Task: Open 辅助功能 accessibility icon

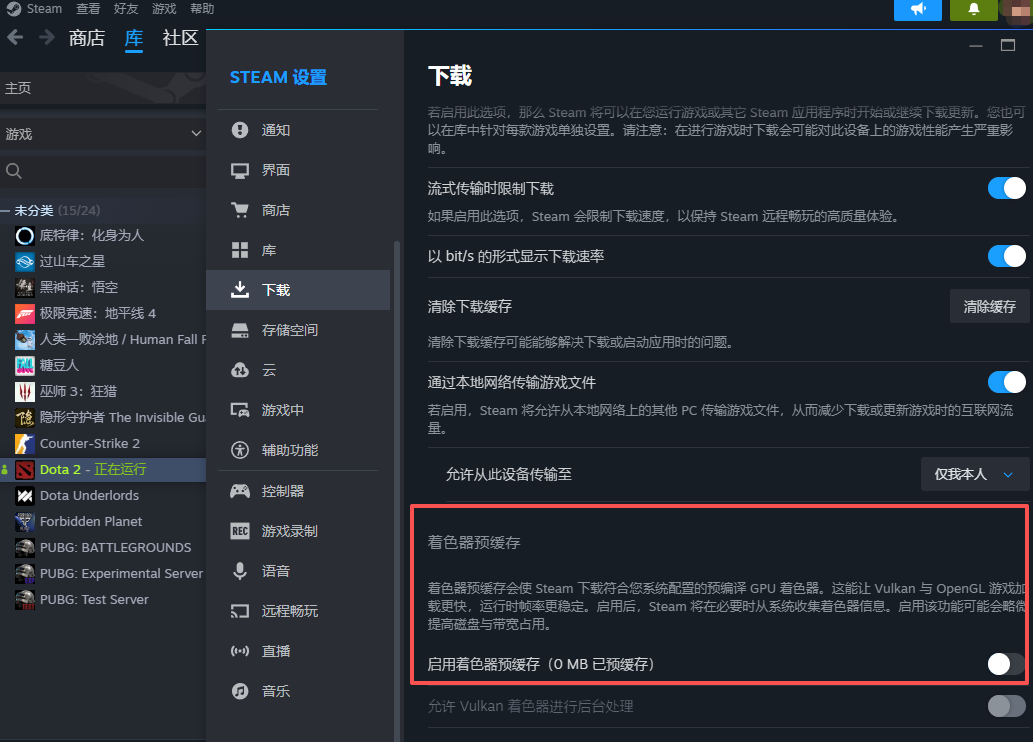Action: 240,450
